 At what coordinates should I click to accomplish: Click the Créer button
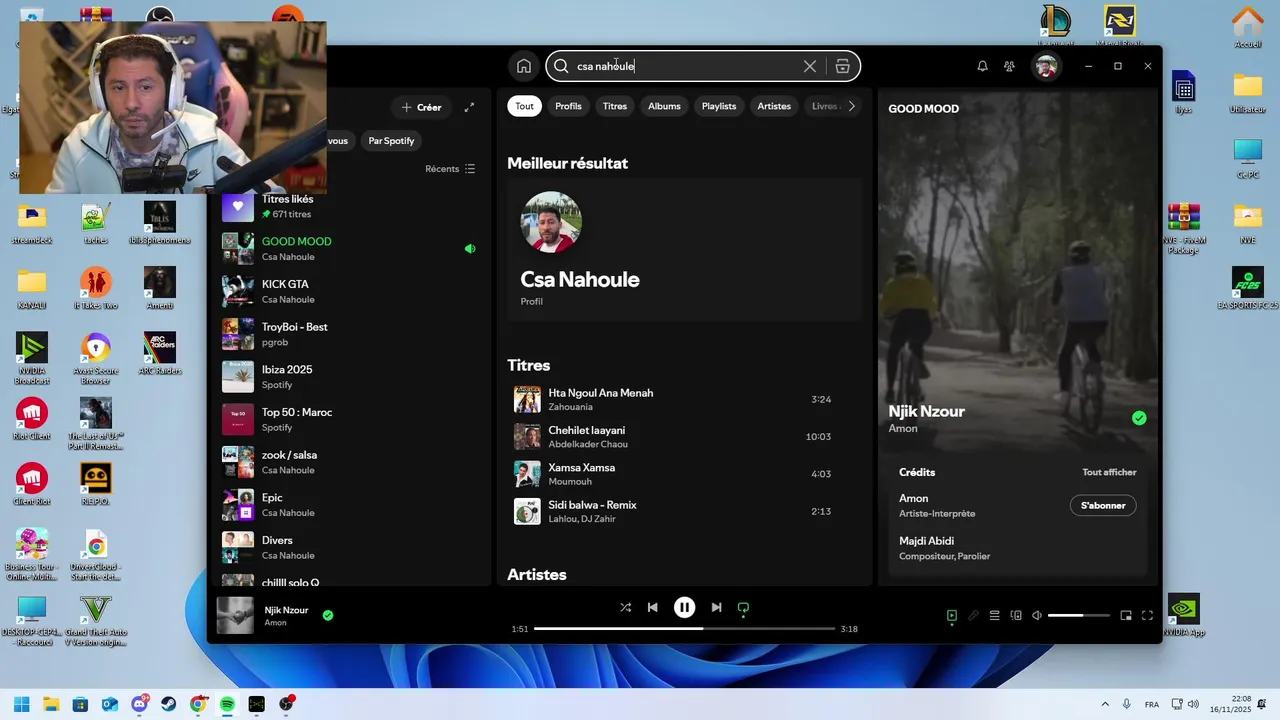tap(421, 107)
